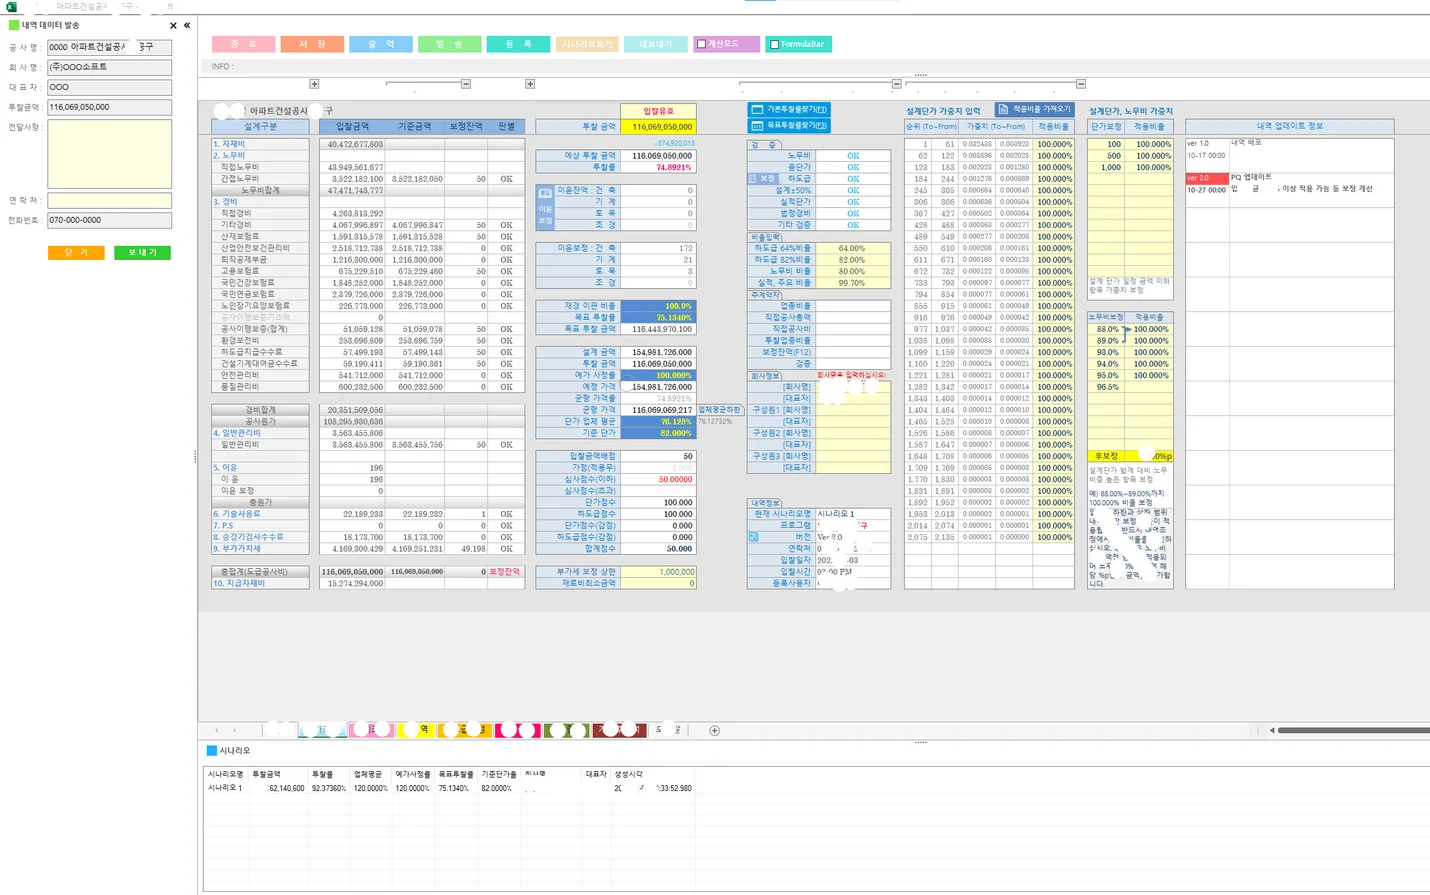Select the 3. 경비 row label
The image size is (1430, 895).
[x=260, y=202]
